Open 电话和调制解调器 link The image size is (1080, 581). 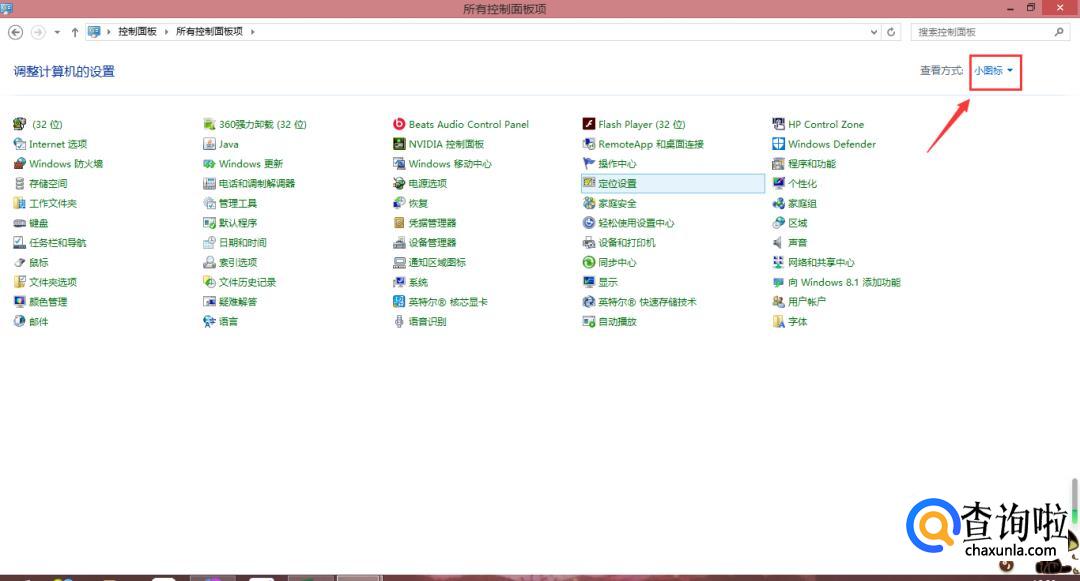click(x=257, y=183)
